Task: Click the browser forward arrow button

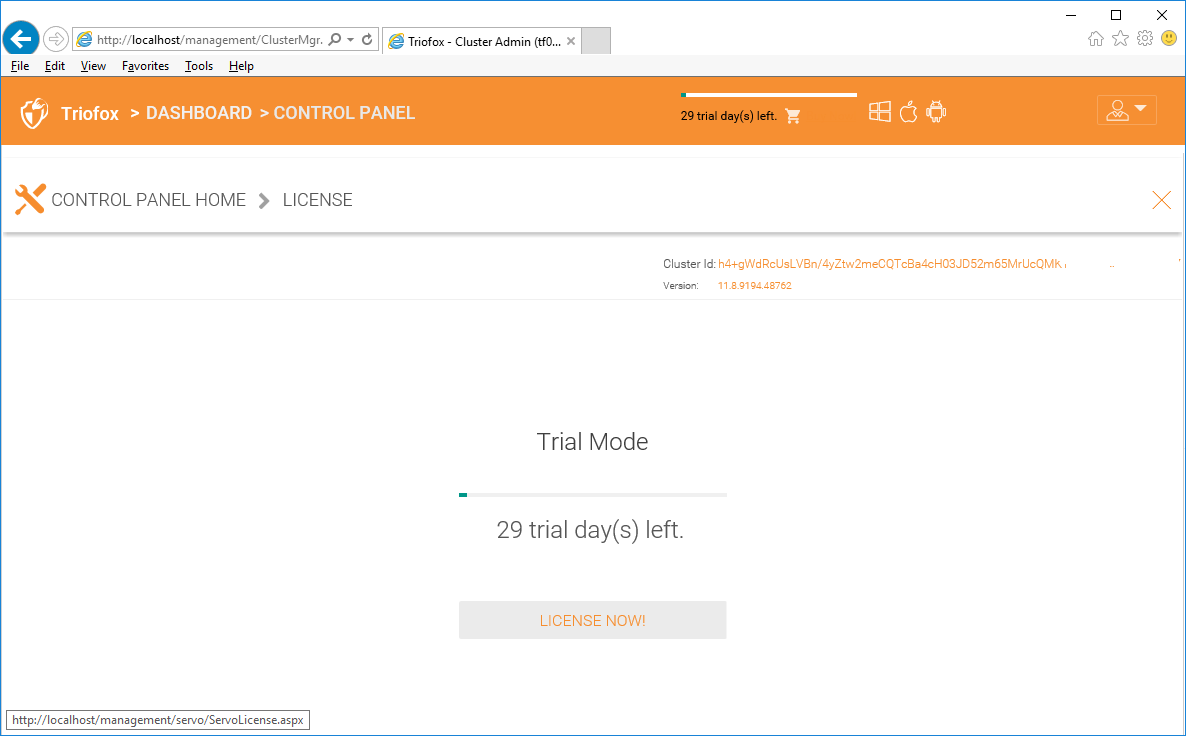Action: coord(55,39)
